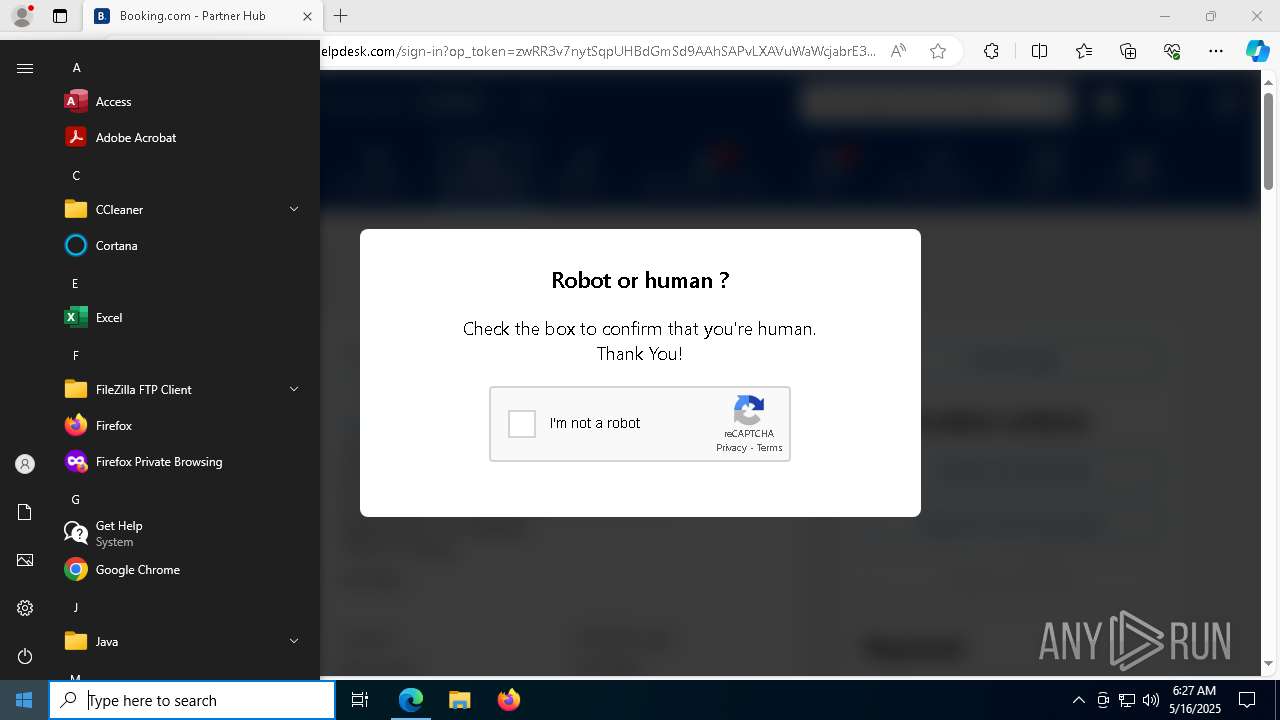Expand the Start menu hamburger button
This screenshot has width=1280, height=720.
coord(25,68)
